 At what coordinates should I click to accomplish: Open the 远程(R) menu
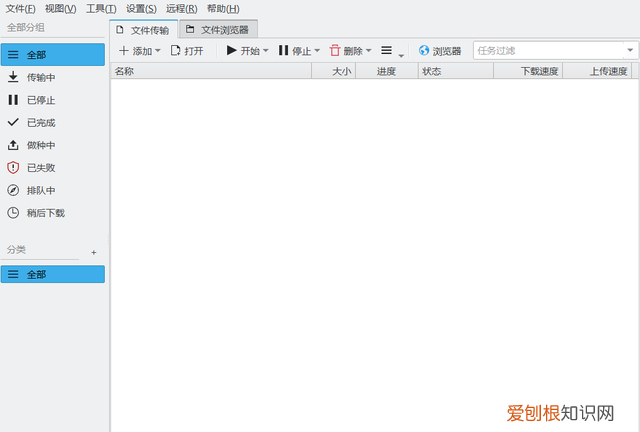coord(181,9)
